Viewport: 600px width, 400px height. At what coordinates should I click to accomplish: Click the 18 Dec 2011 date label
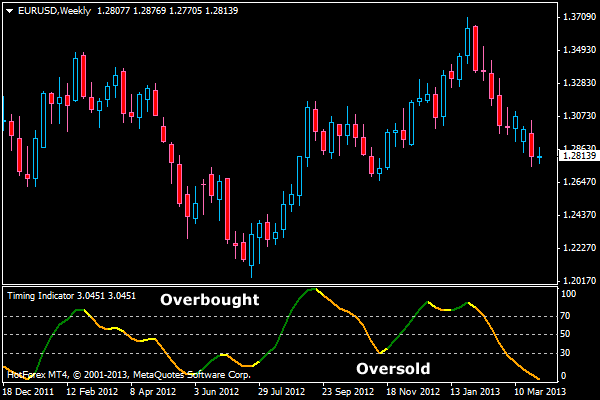tap(30, 392)
